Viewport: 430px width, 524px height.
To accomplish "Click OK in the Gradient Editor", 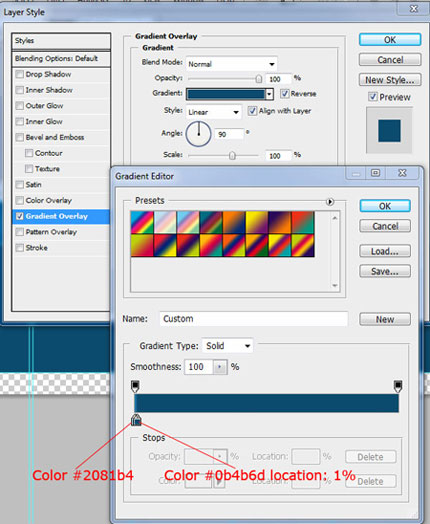I will [385, 206].
